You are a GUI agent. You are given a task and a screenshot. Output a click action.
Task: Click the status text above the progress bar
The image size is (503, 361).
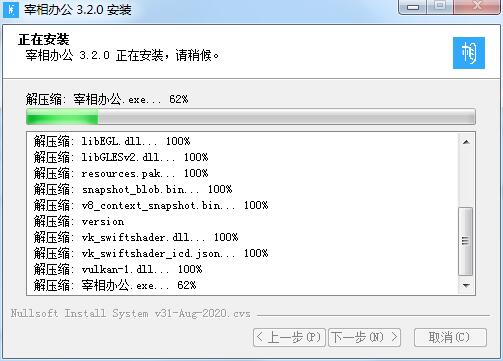pyautogui.click(x=107, y=99)
